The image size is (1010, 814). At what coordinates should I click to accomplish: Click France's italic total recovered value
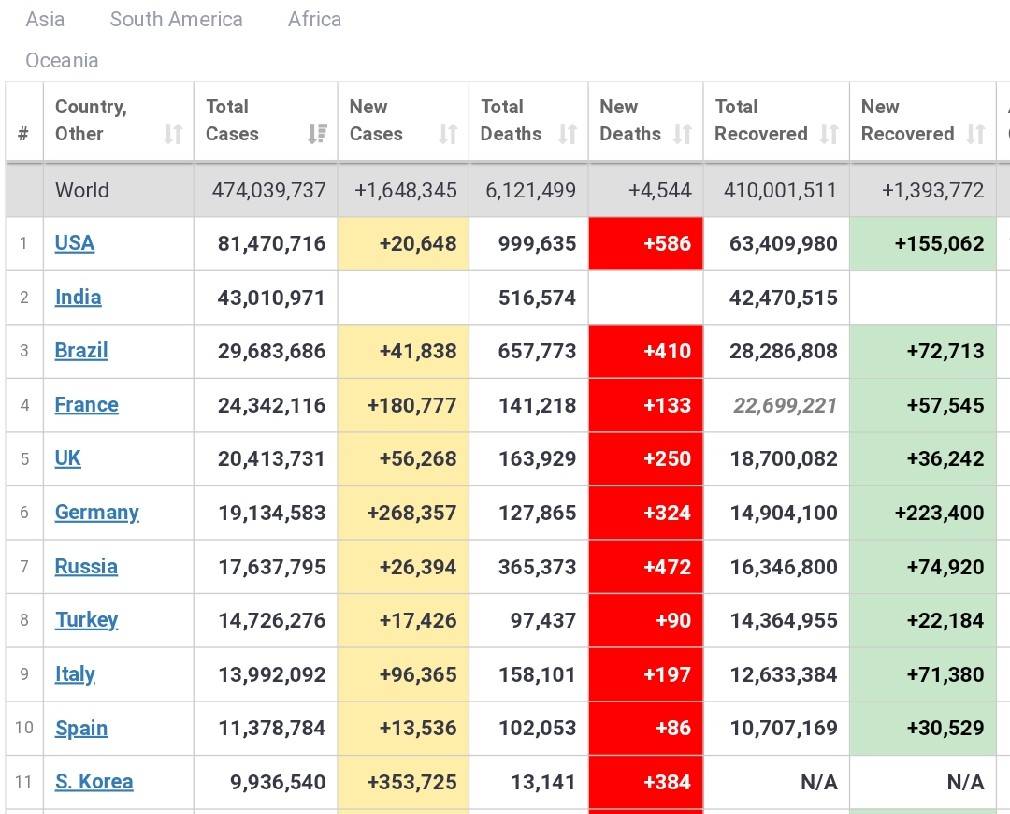click(x=784, y=405)
